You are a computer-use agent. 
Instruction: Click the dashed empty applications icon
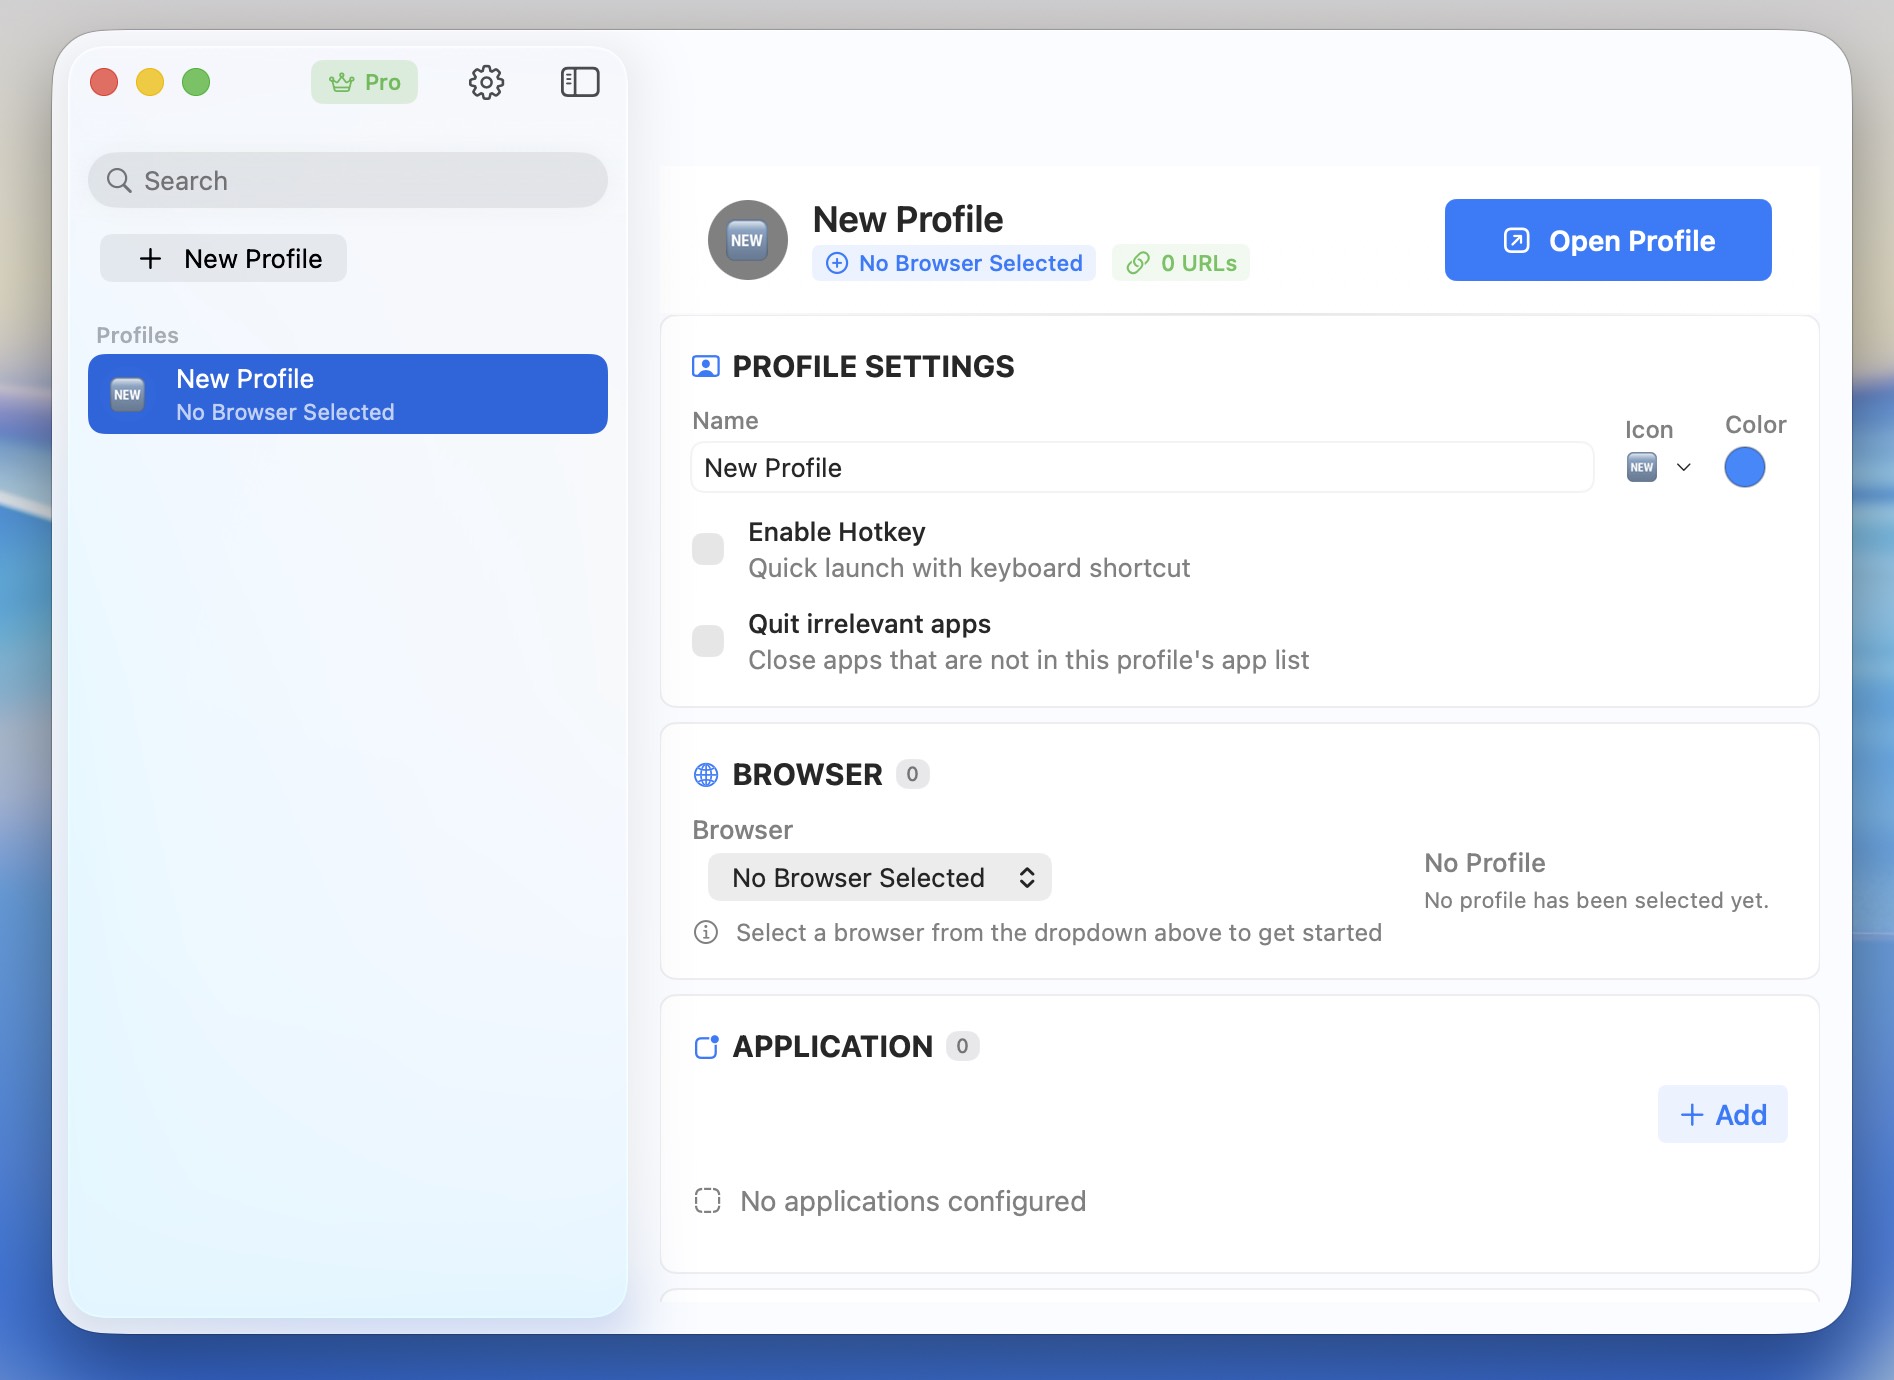pyautogui.click(x=707, y=1201)
